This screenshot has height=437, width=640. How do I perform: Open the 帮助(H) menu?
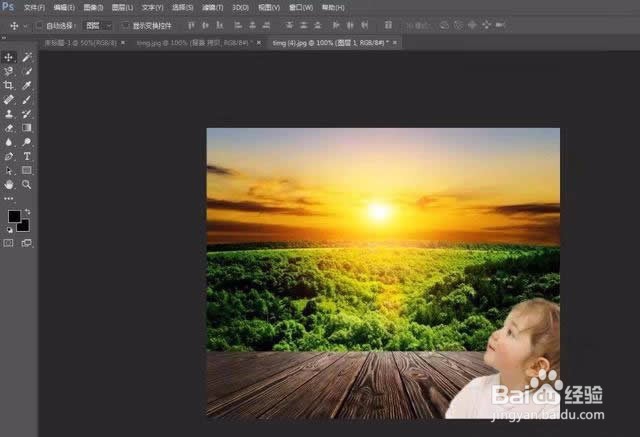[x=333, y=8]
